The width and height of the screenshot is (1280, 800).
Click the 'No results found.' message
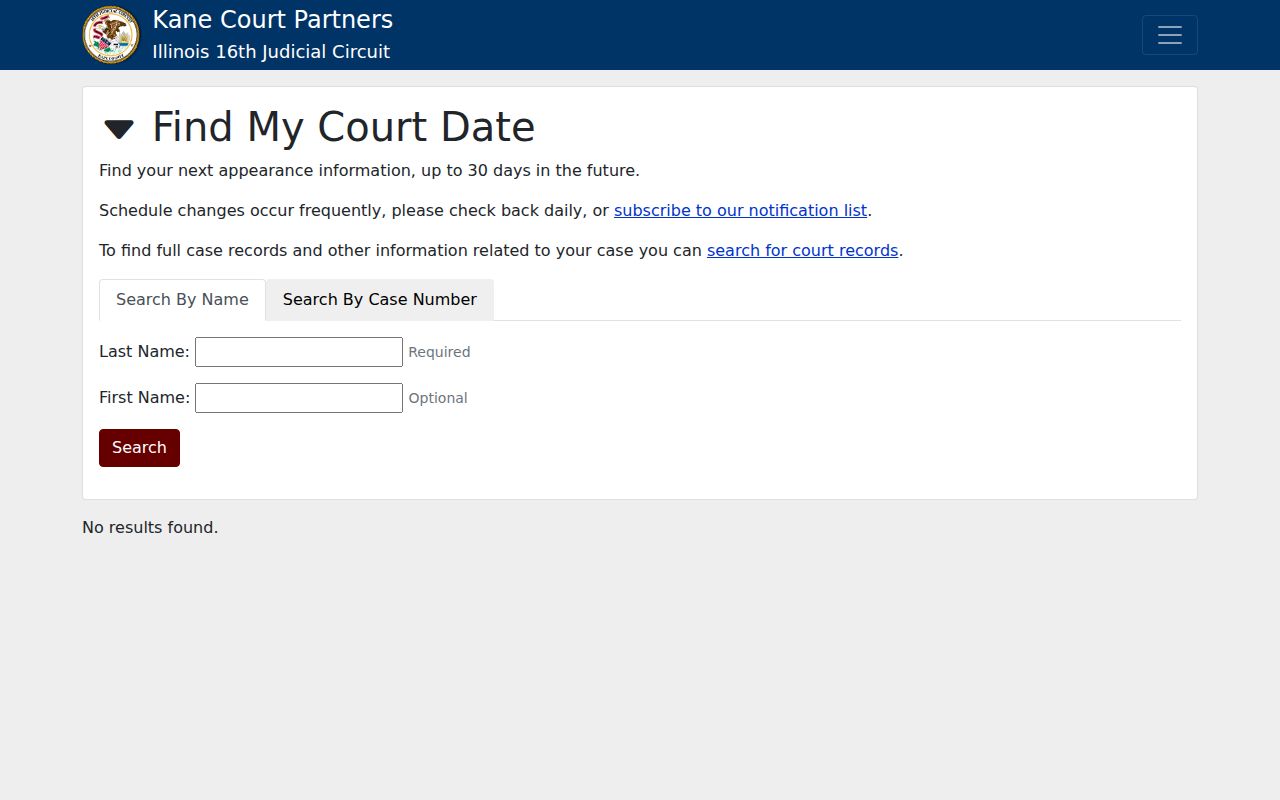(150, 527)
